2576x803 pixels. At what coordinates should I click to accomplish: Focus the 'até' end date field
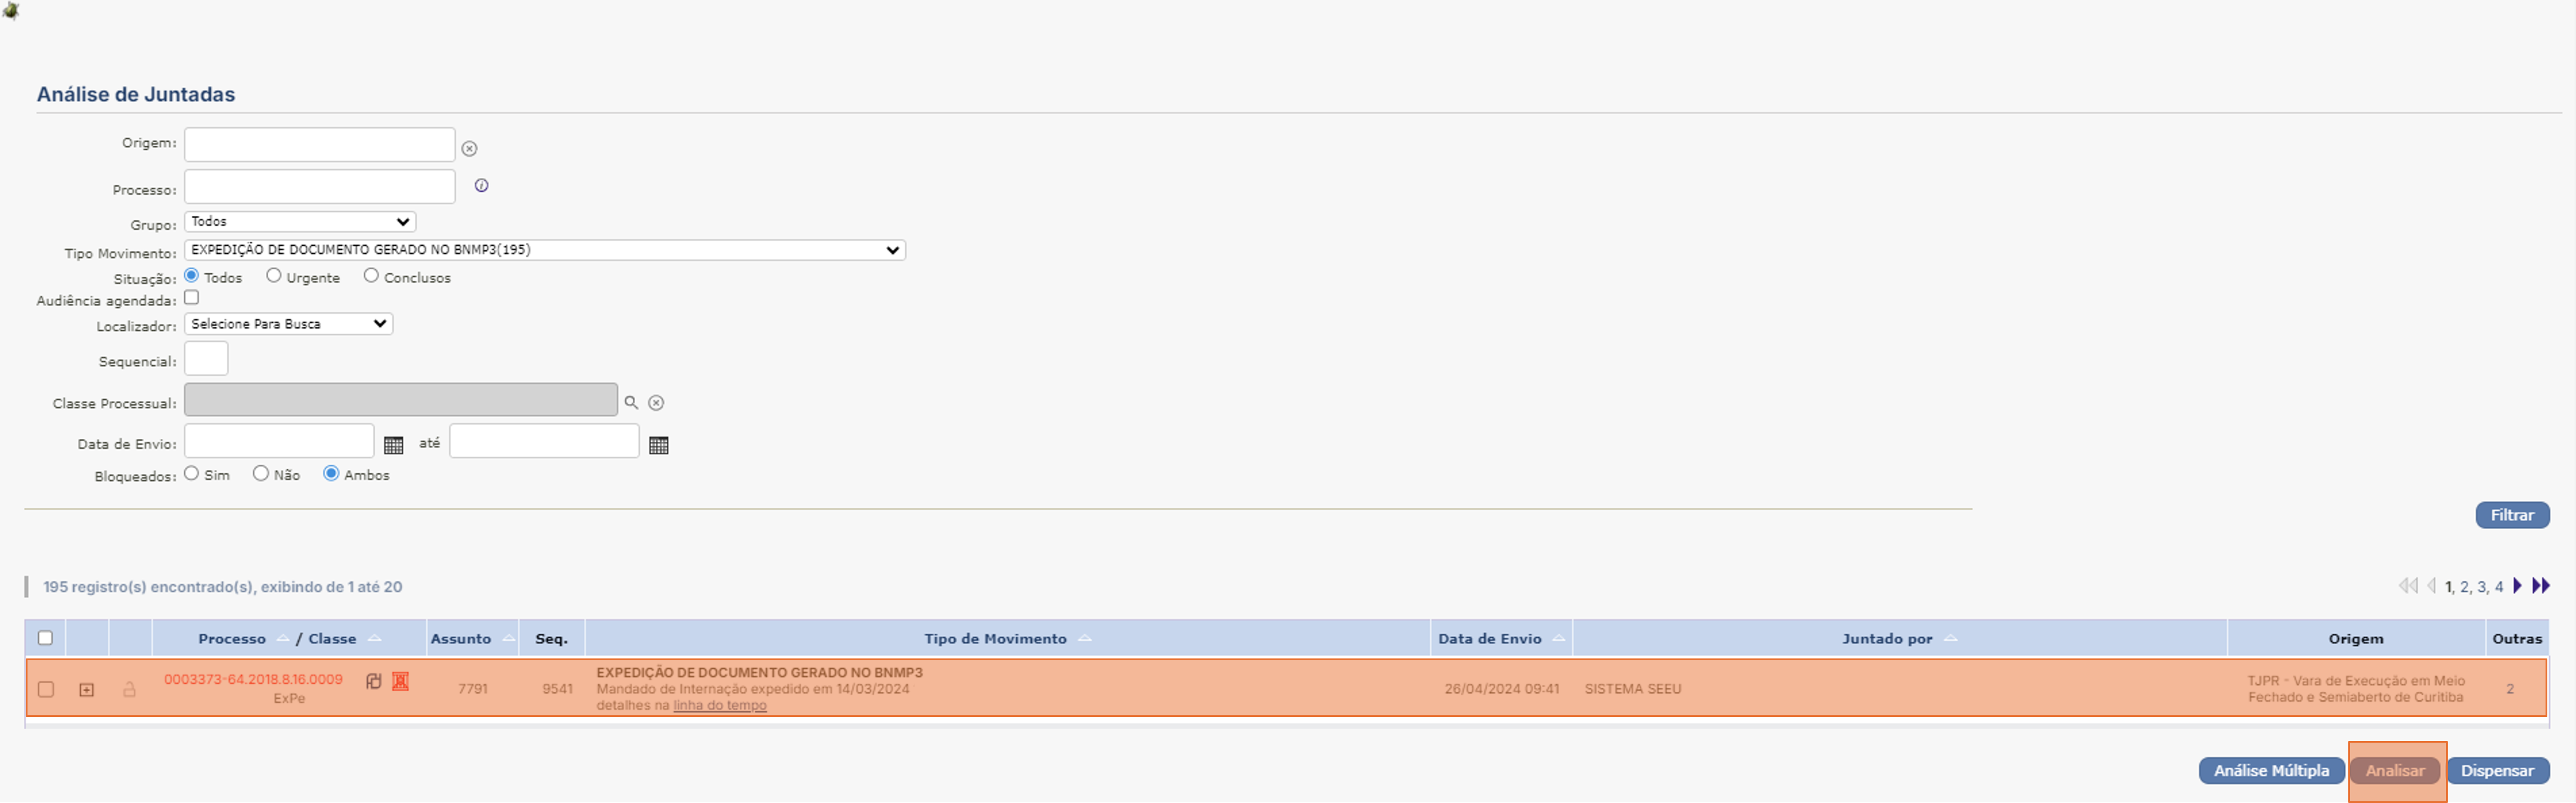pyautogui.click(x=544, y=441)
